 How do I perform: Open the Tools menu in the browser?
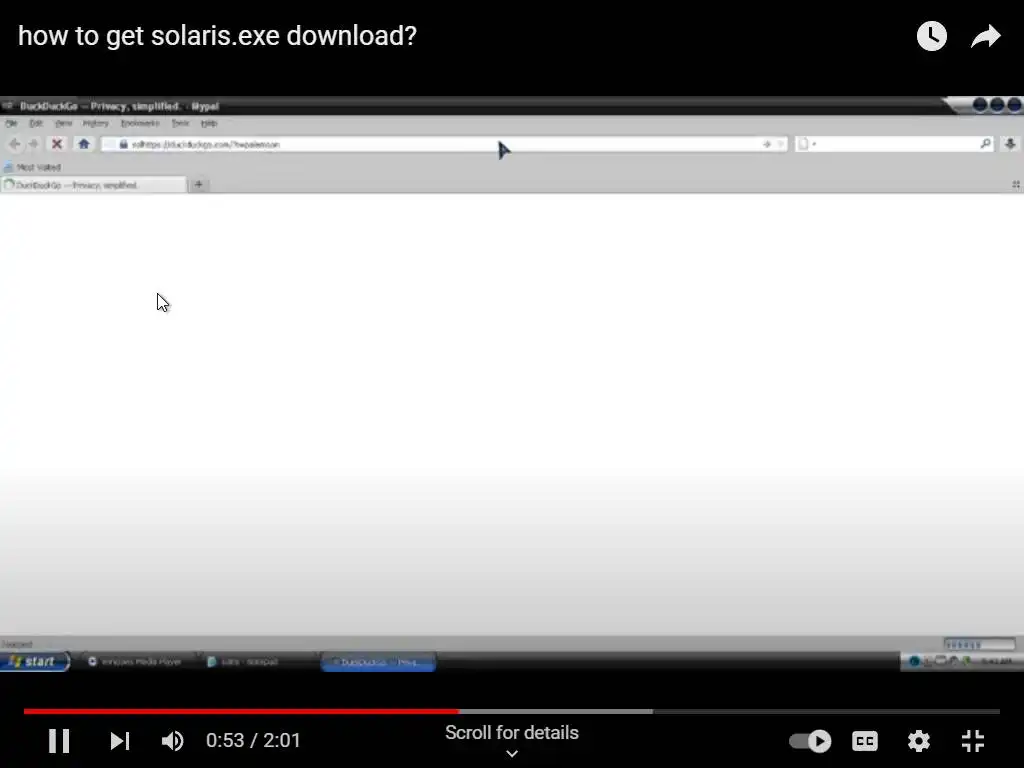pos(180,123)
